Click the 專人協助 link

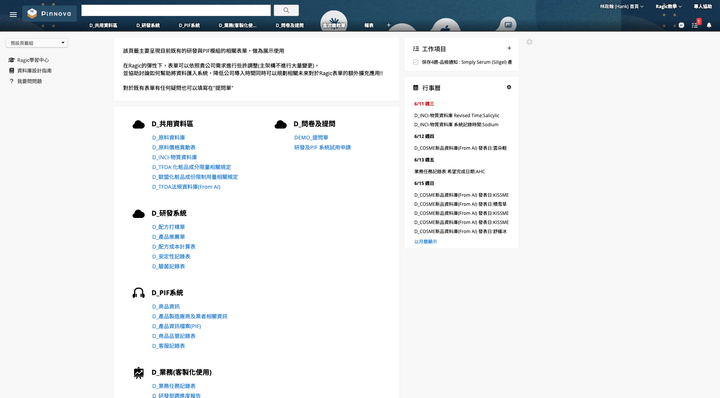(703, 6)
